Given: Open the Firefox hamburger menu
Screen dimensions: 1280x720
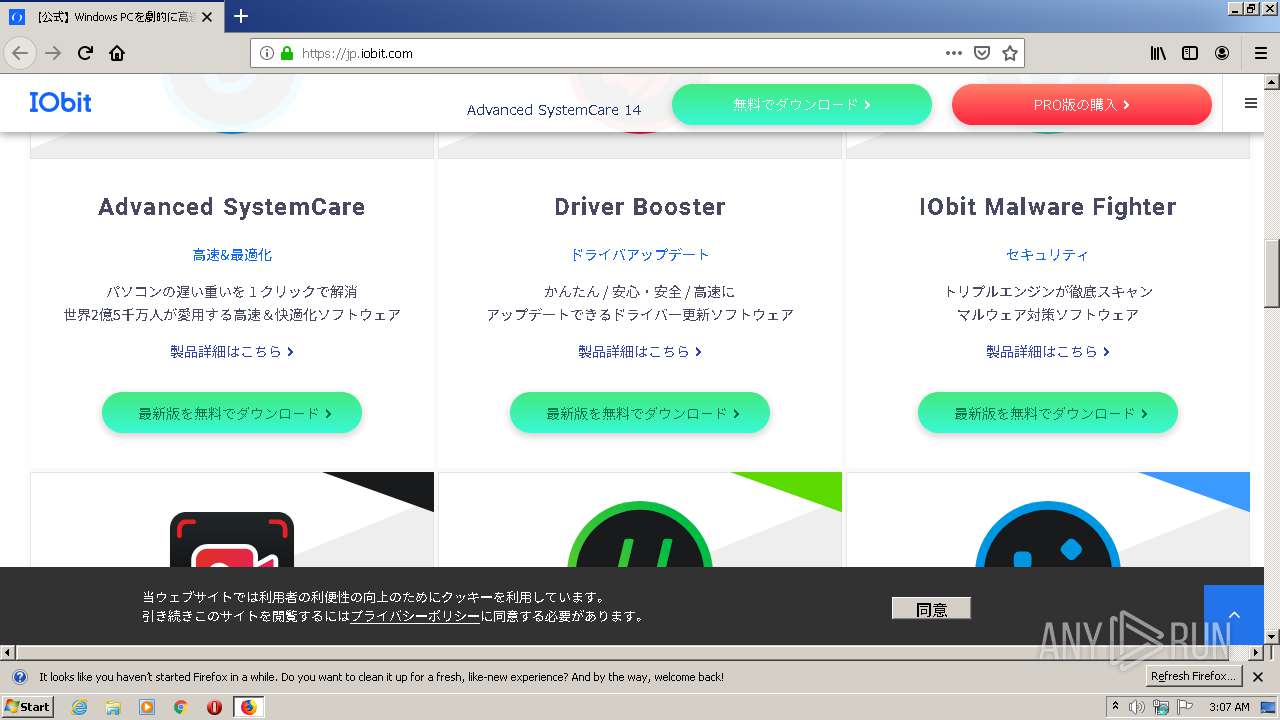Looking at the screenshot, I should pos(1260,53).
